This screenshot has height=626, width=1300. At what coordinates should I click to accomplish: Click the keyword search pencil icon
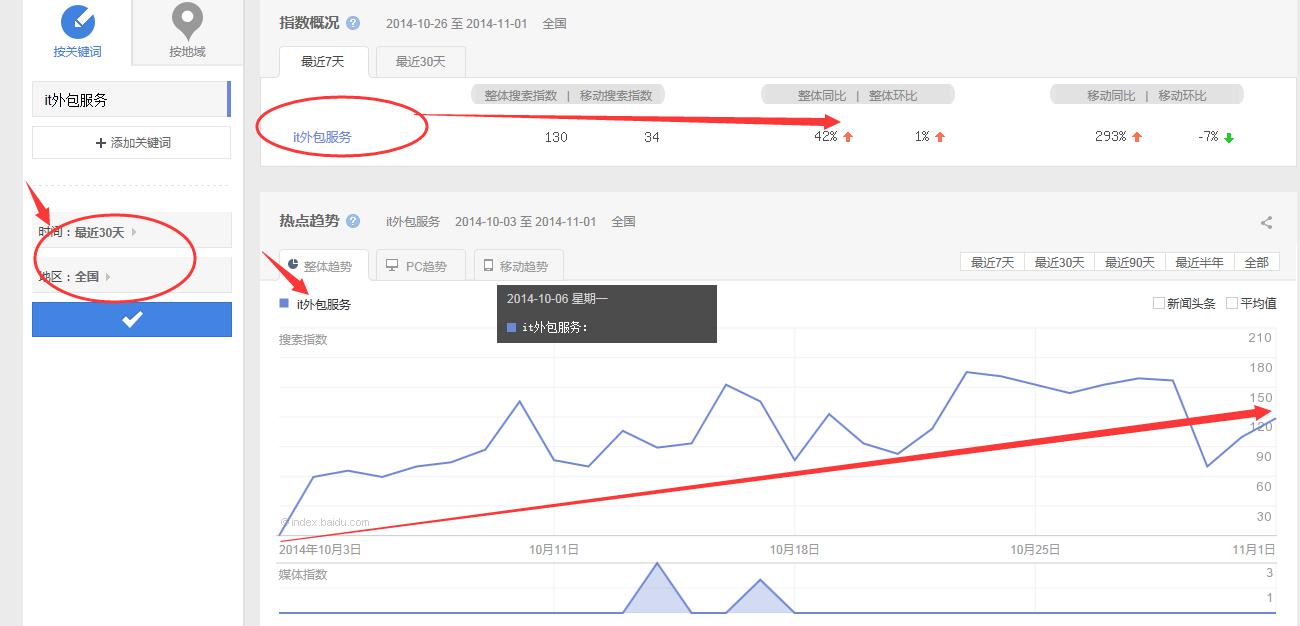pos(77,20)
